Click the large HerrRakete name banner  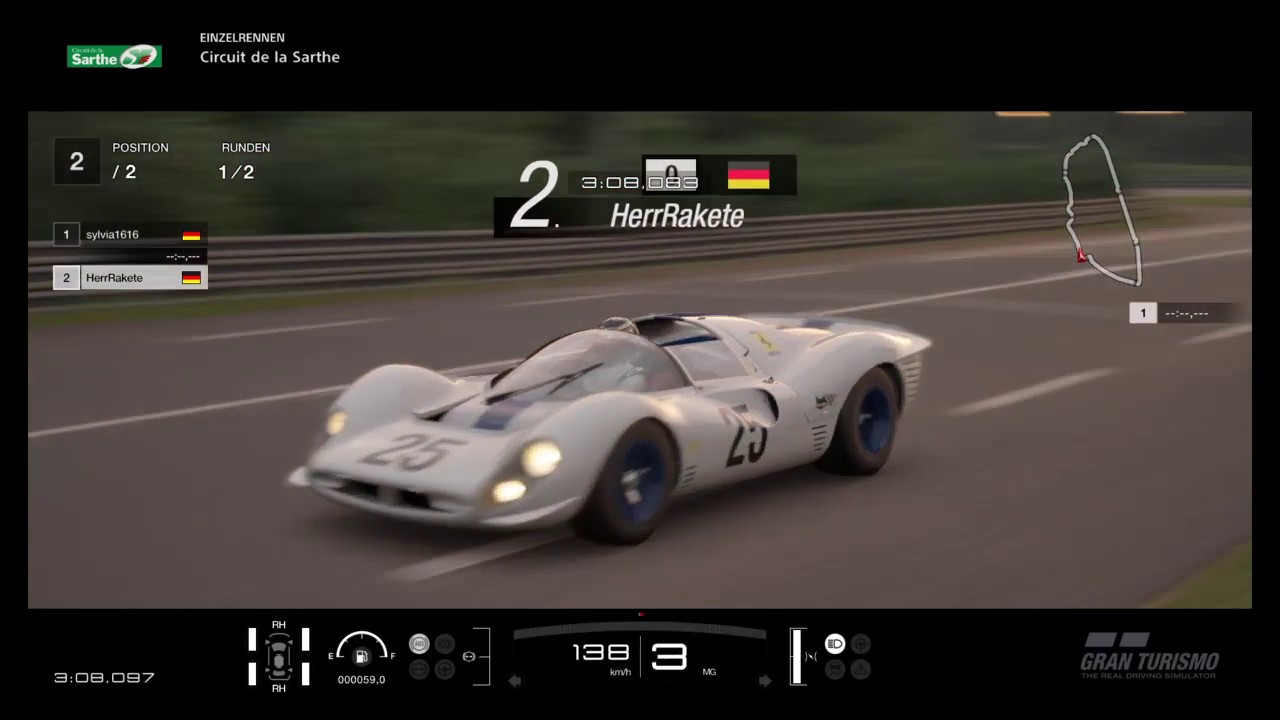[x=677, y=216]
